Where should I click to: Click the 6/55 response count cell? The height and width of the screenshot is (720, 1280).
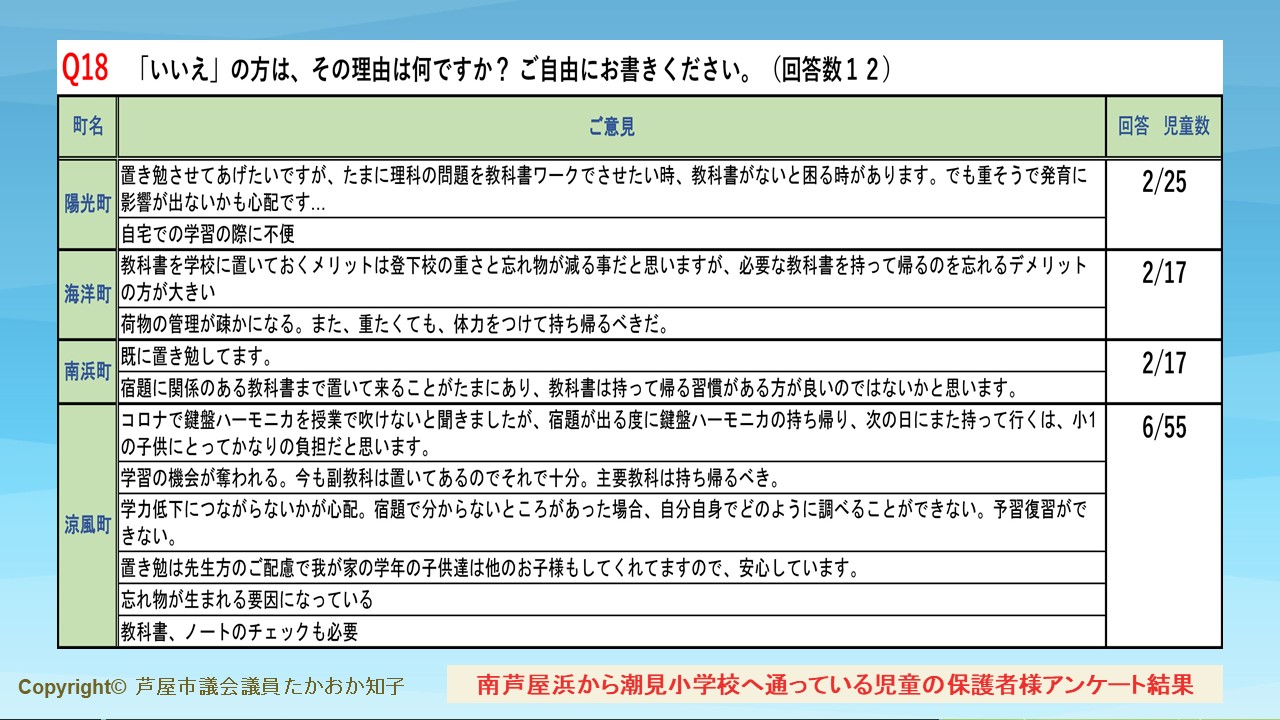coord(1164,526)
